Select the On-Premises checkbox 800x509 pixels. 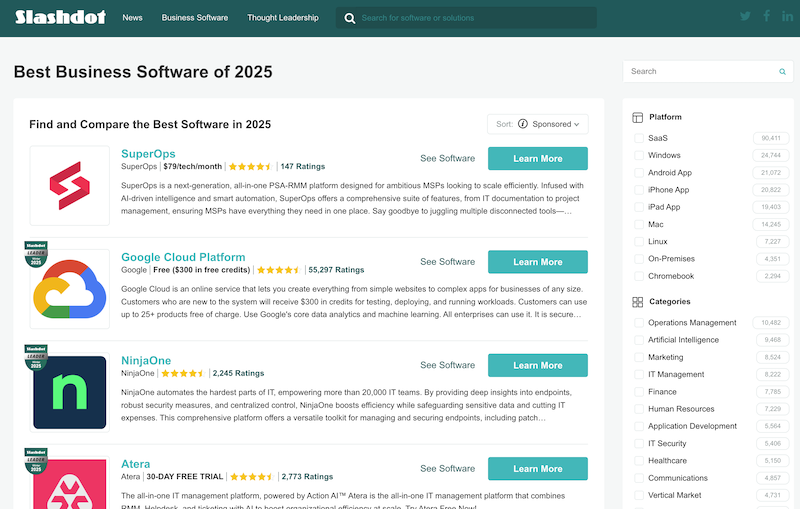[x=638, y=259]
